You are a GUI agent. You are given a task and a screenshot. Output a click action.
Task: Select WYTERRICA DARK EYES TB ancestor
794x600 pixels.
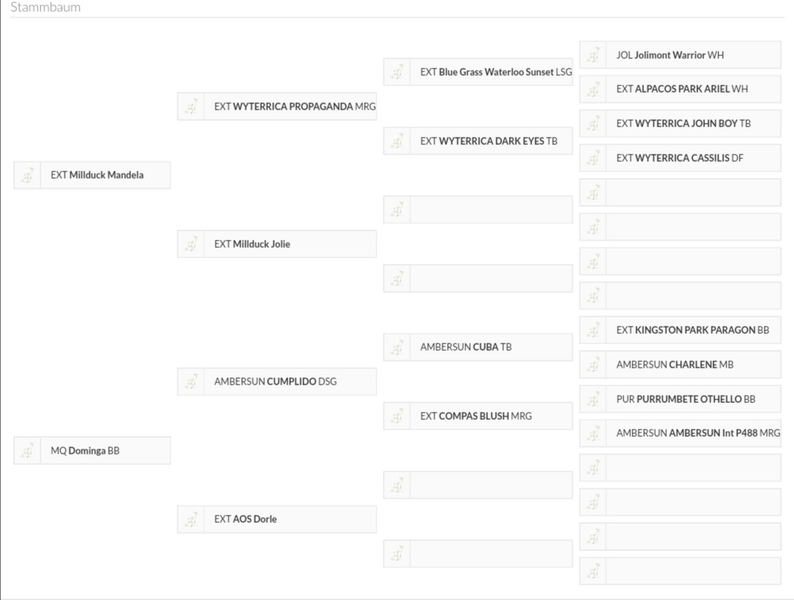click(488, 141)
